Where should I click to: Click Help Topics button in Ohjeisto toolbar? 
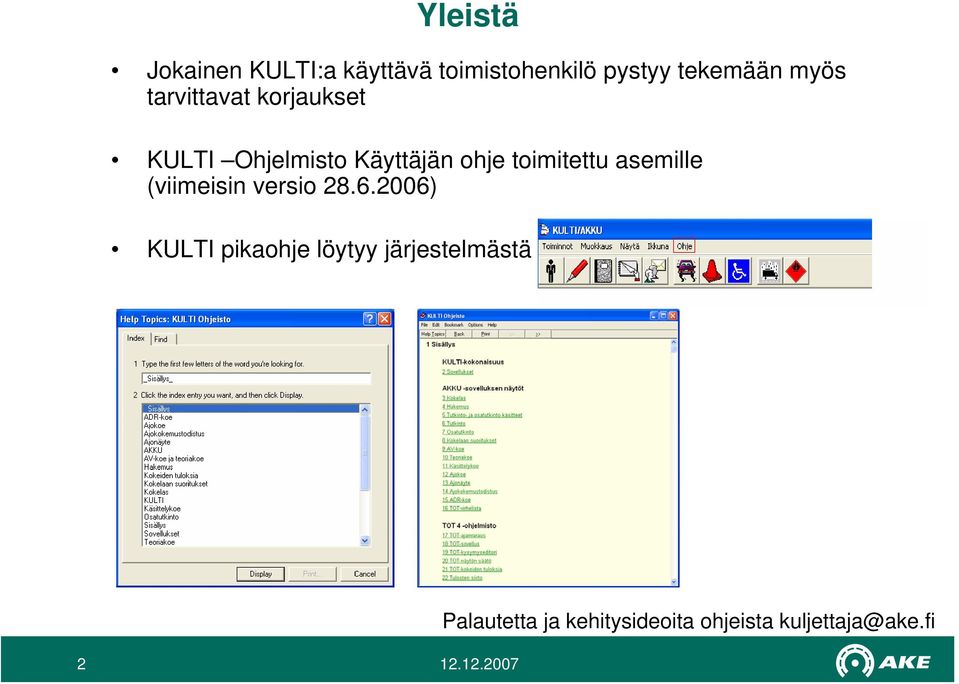point(432,334)
